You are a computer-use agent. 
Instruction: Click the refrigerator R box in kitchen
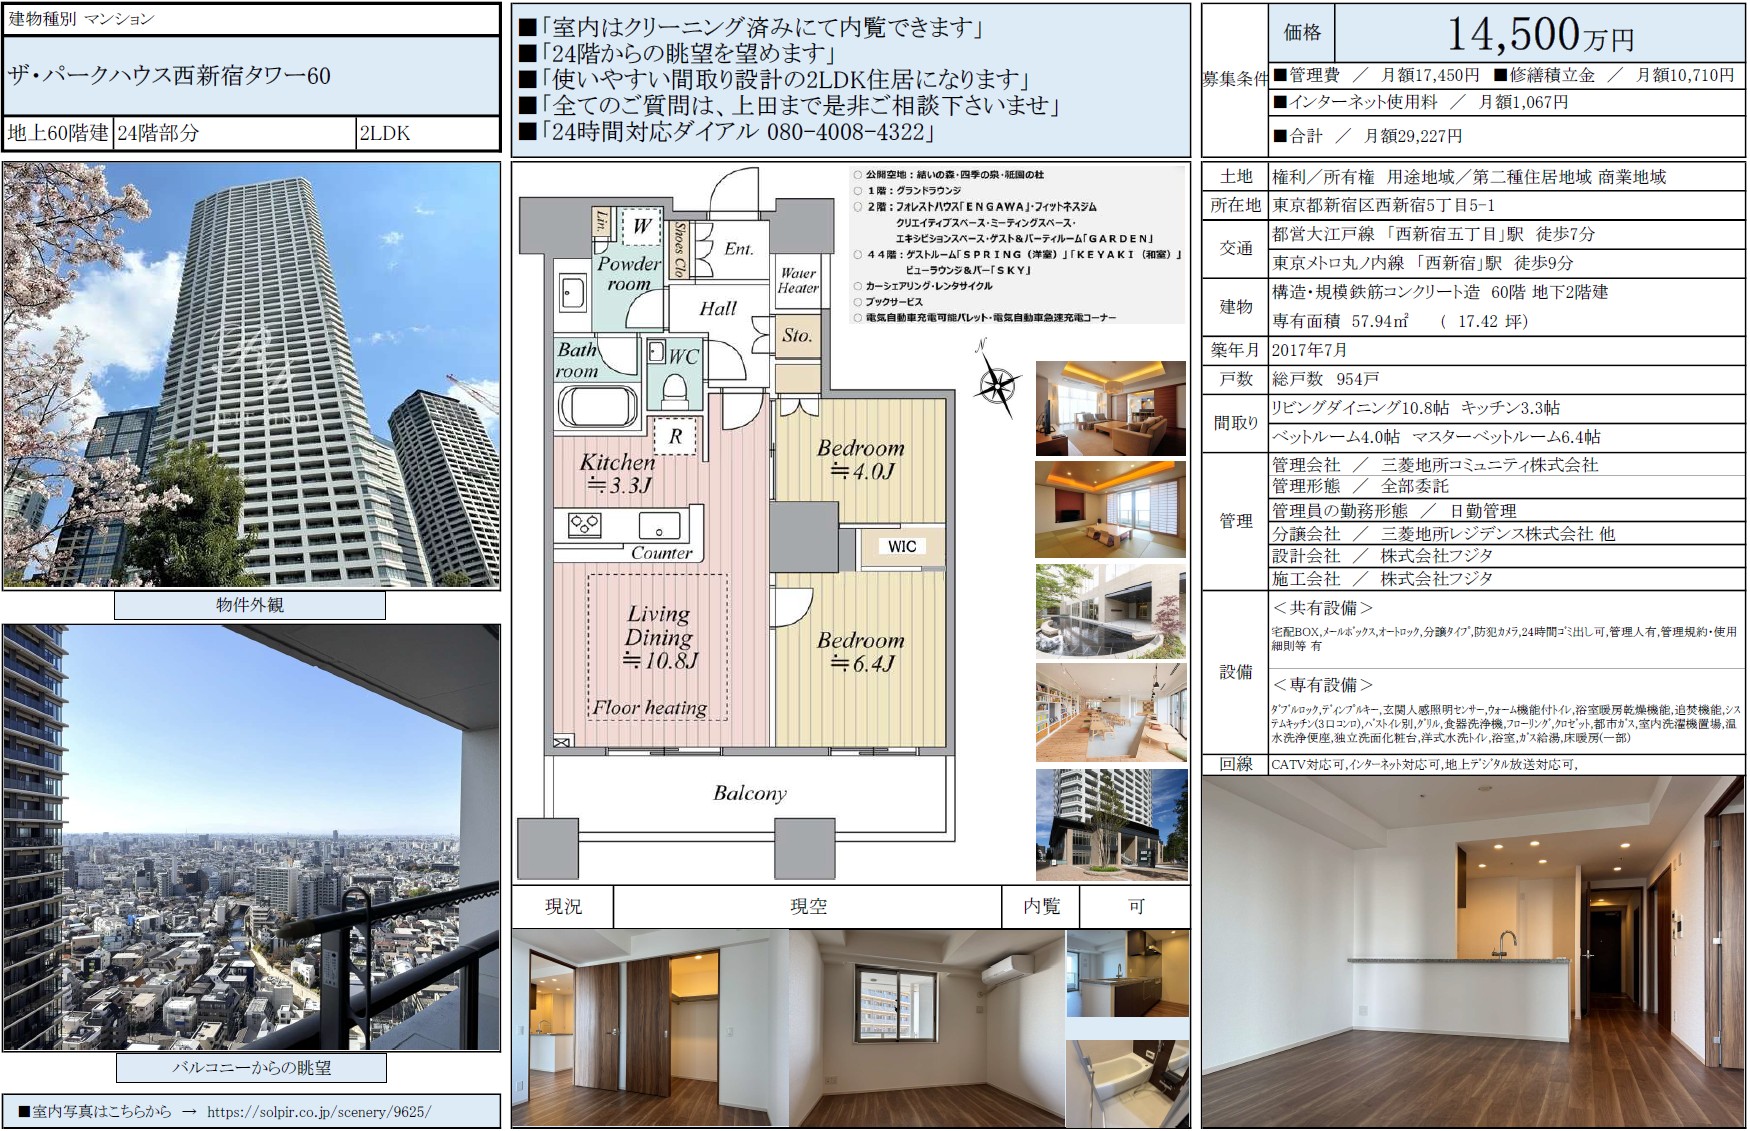676,436
